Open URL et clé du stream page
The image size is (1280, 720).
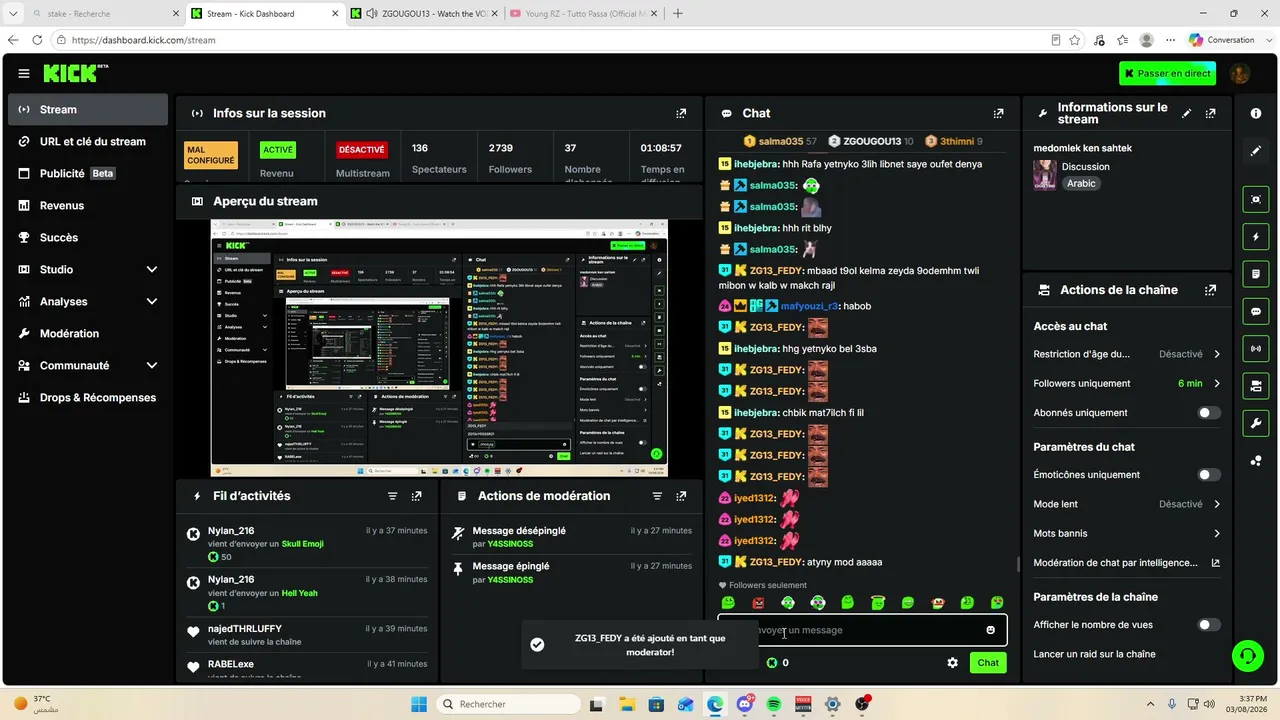[x=88, y=142]
